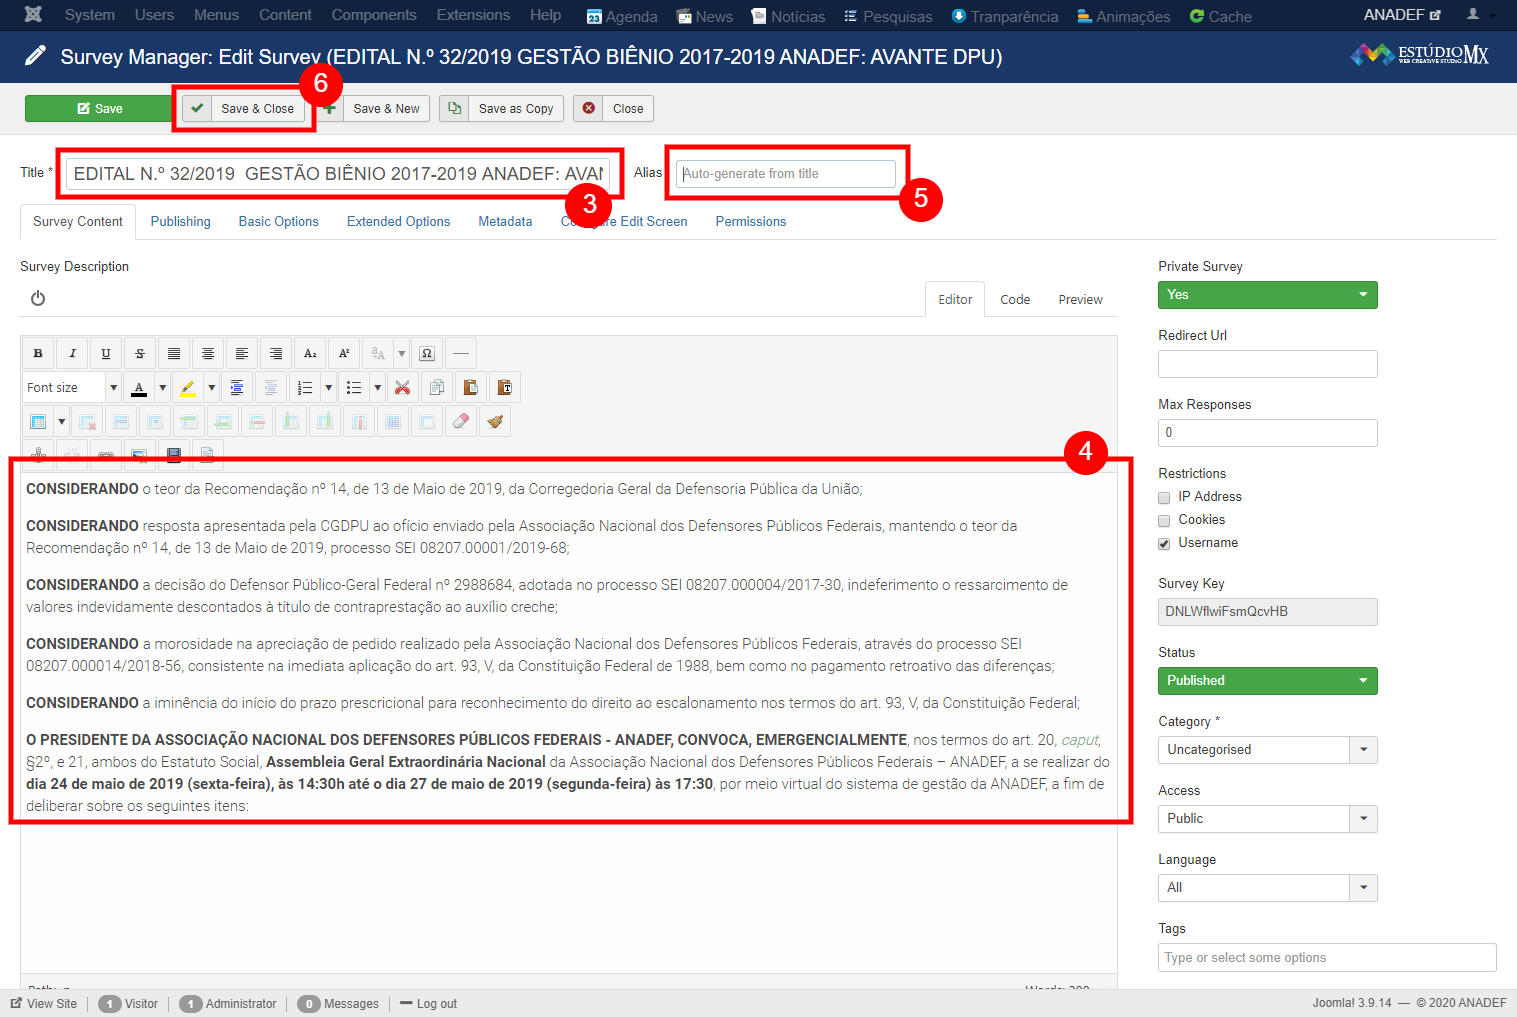Check the Cookies restriction box
1517x1017 pixels.
tap(1164, 521)
